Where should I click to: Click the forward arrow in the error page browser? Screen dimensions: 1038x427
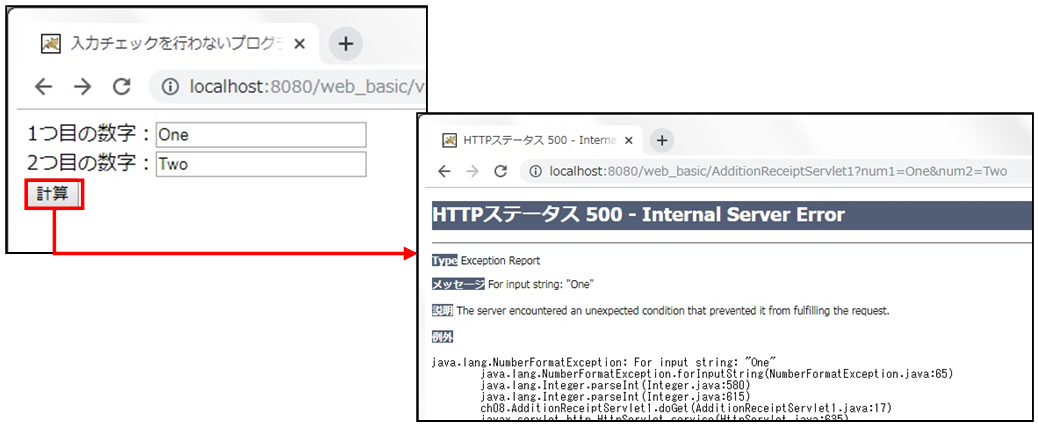[473, 171]
